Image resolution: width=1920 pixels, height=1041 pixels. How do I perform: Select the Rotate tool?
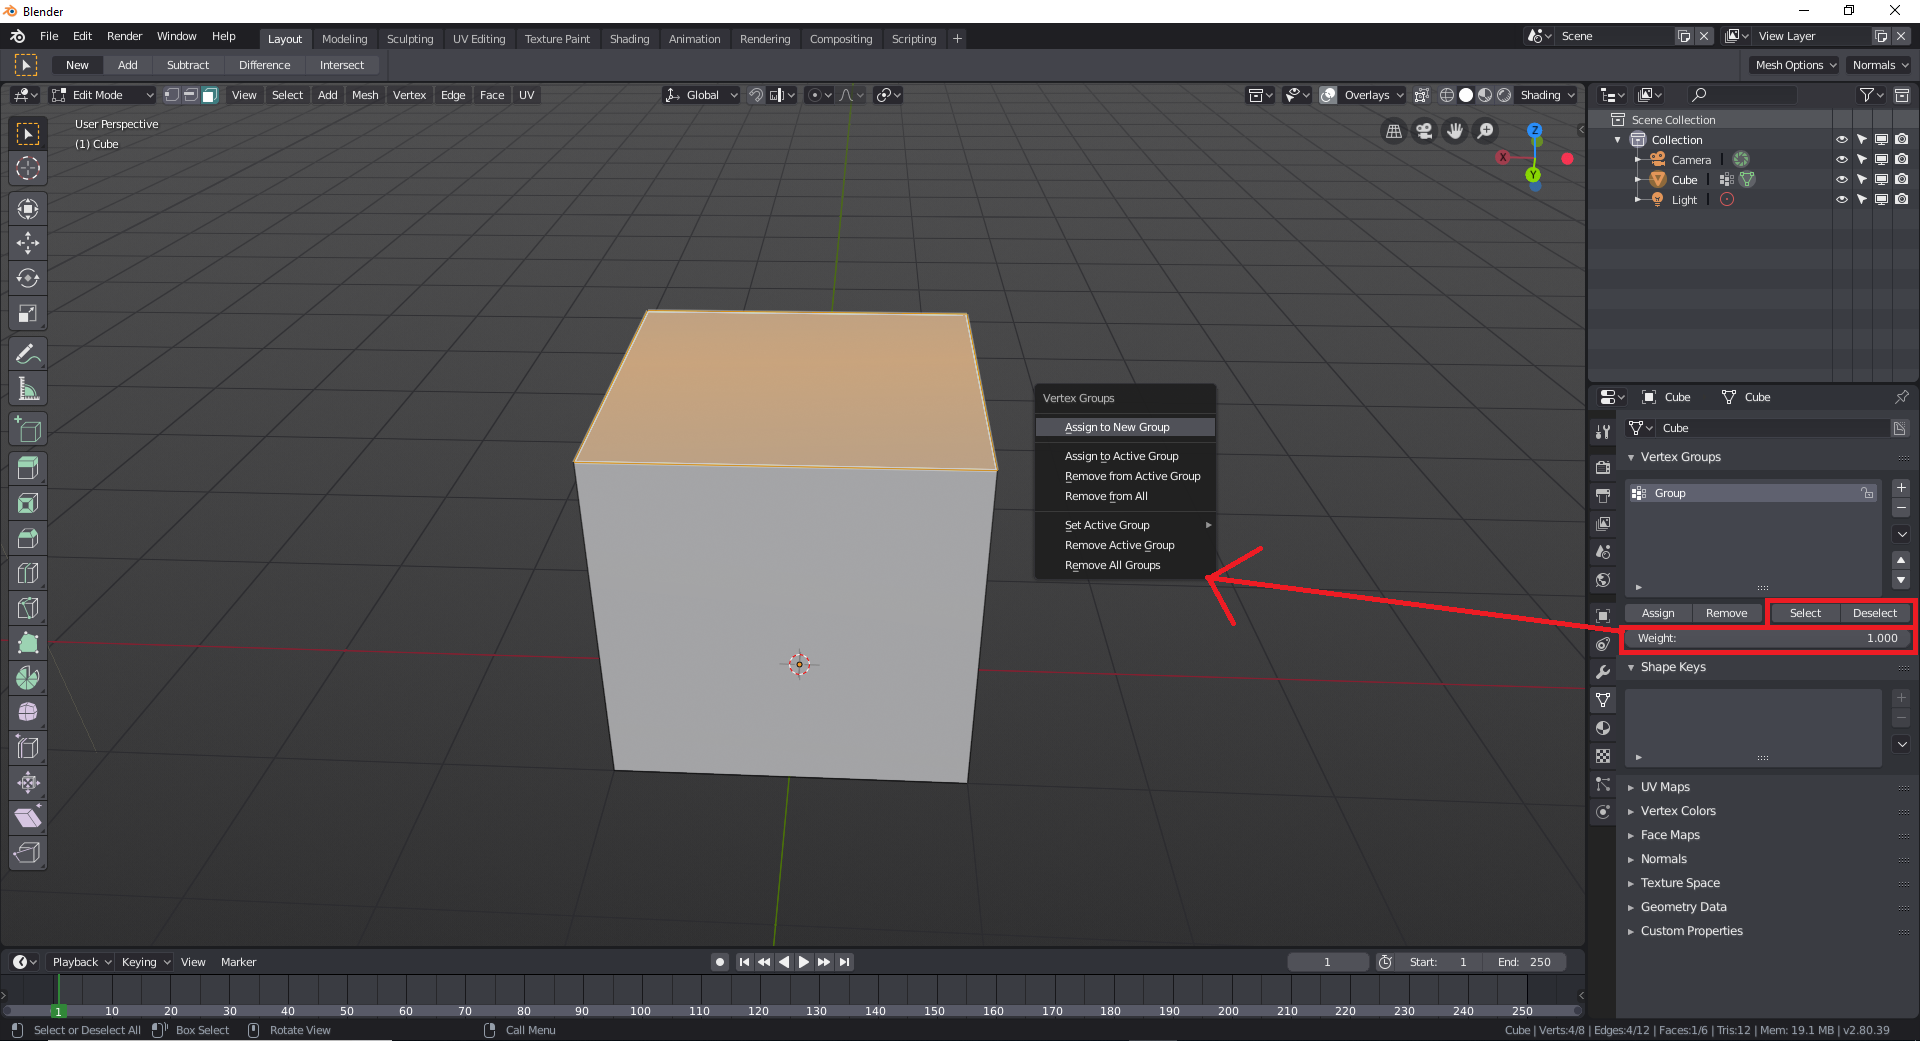click(x=28, y=278)
